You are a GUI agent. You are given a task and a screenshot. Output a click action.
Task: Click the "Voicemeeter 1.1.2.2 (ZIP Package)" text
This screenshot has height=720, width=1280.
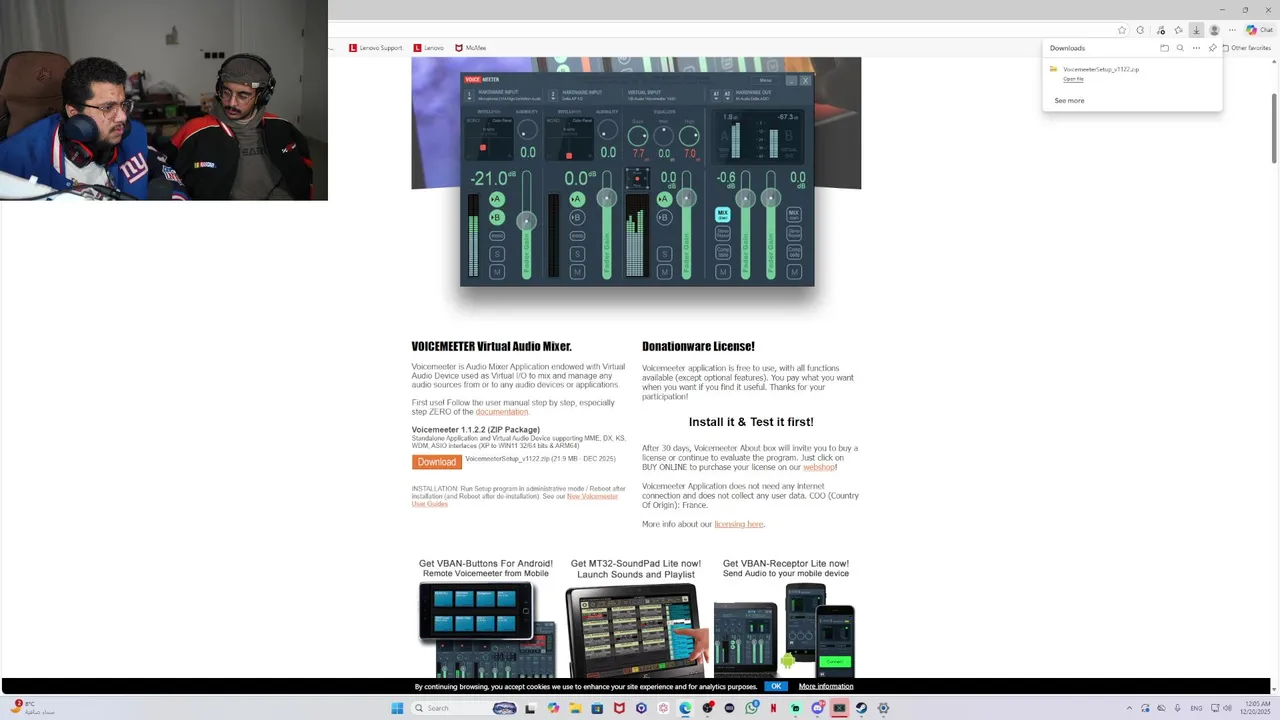[x=476, y=430]
